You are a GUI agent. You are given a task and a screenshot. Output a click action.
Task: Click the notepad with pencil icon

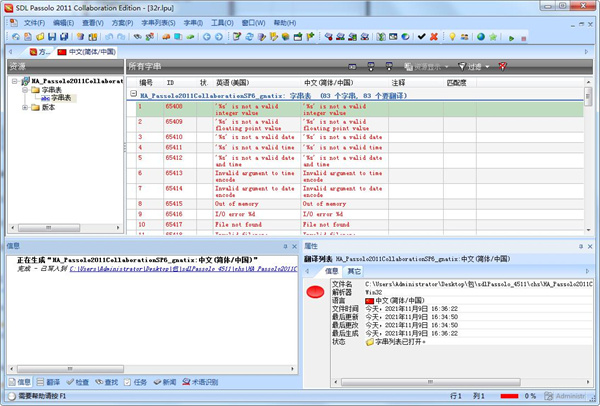[237, 37]
